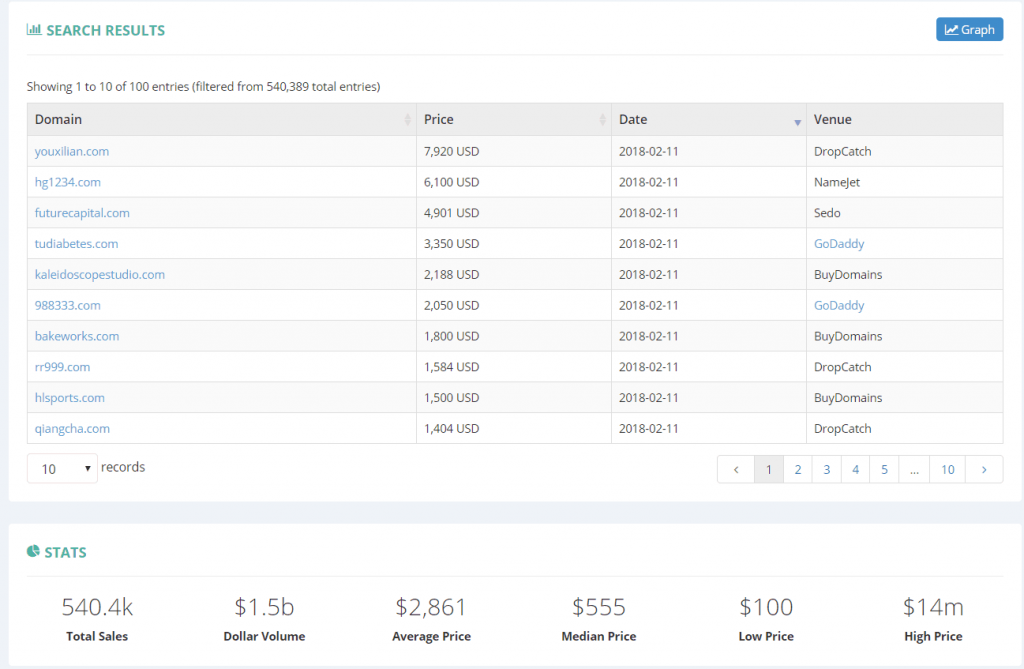
Task: Open futurecapital.com domain link
Action: pos(82,213)
